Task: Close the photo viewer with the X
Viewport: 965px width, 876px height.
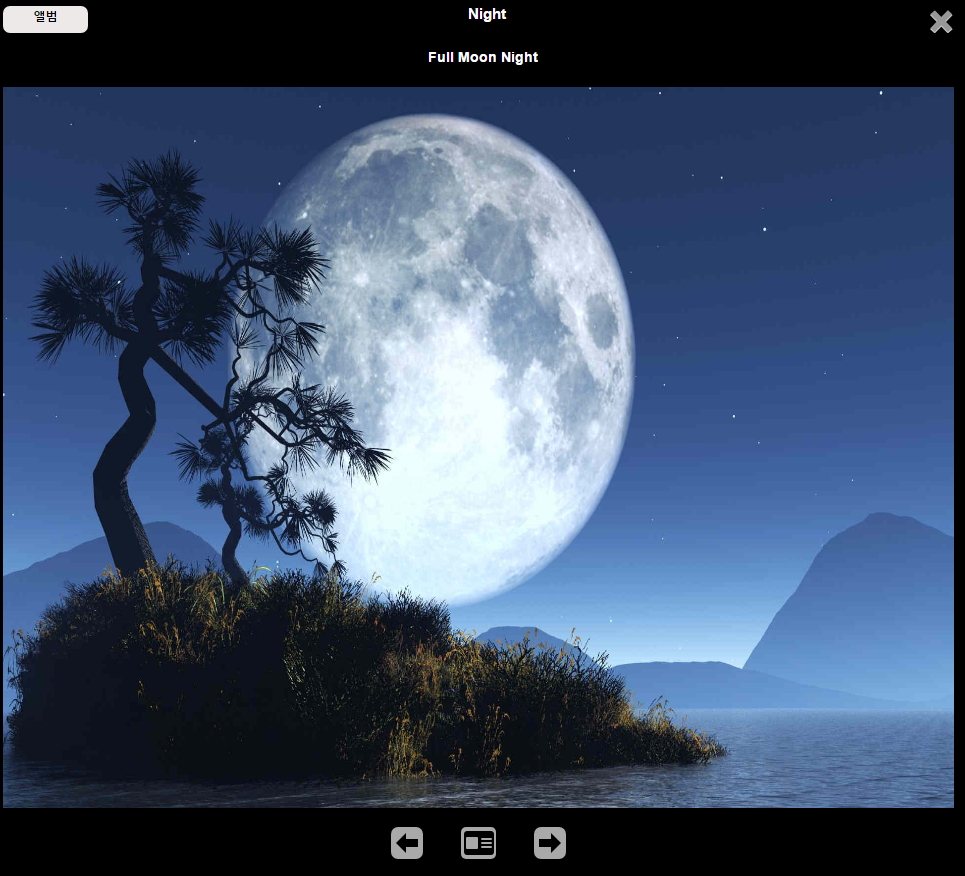Action: (940, 22)
